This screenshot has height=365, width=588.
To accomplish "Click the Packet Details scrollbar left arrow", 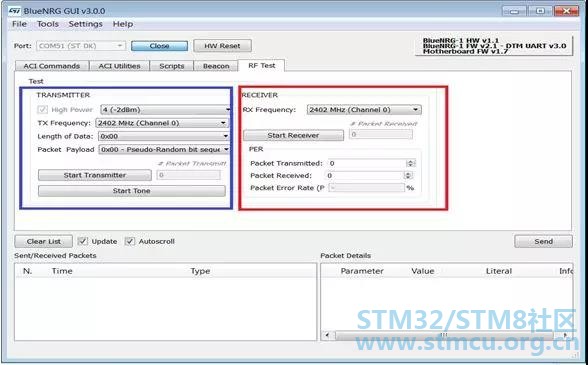I will pos(327,335).
